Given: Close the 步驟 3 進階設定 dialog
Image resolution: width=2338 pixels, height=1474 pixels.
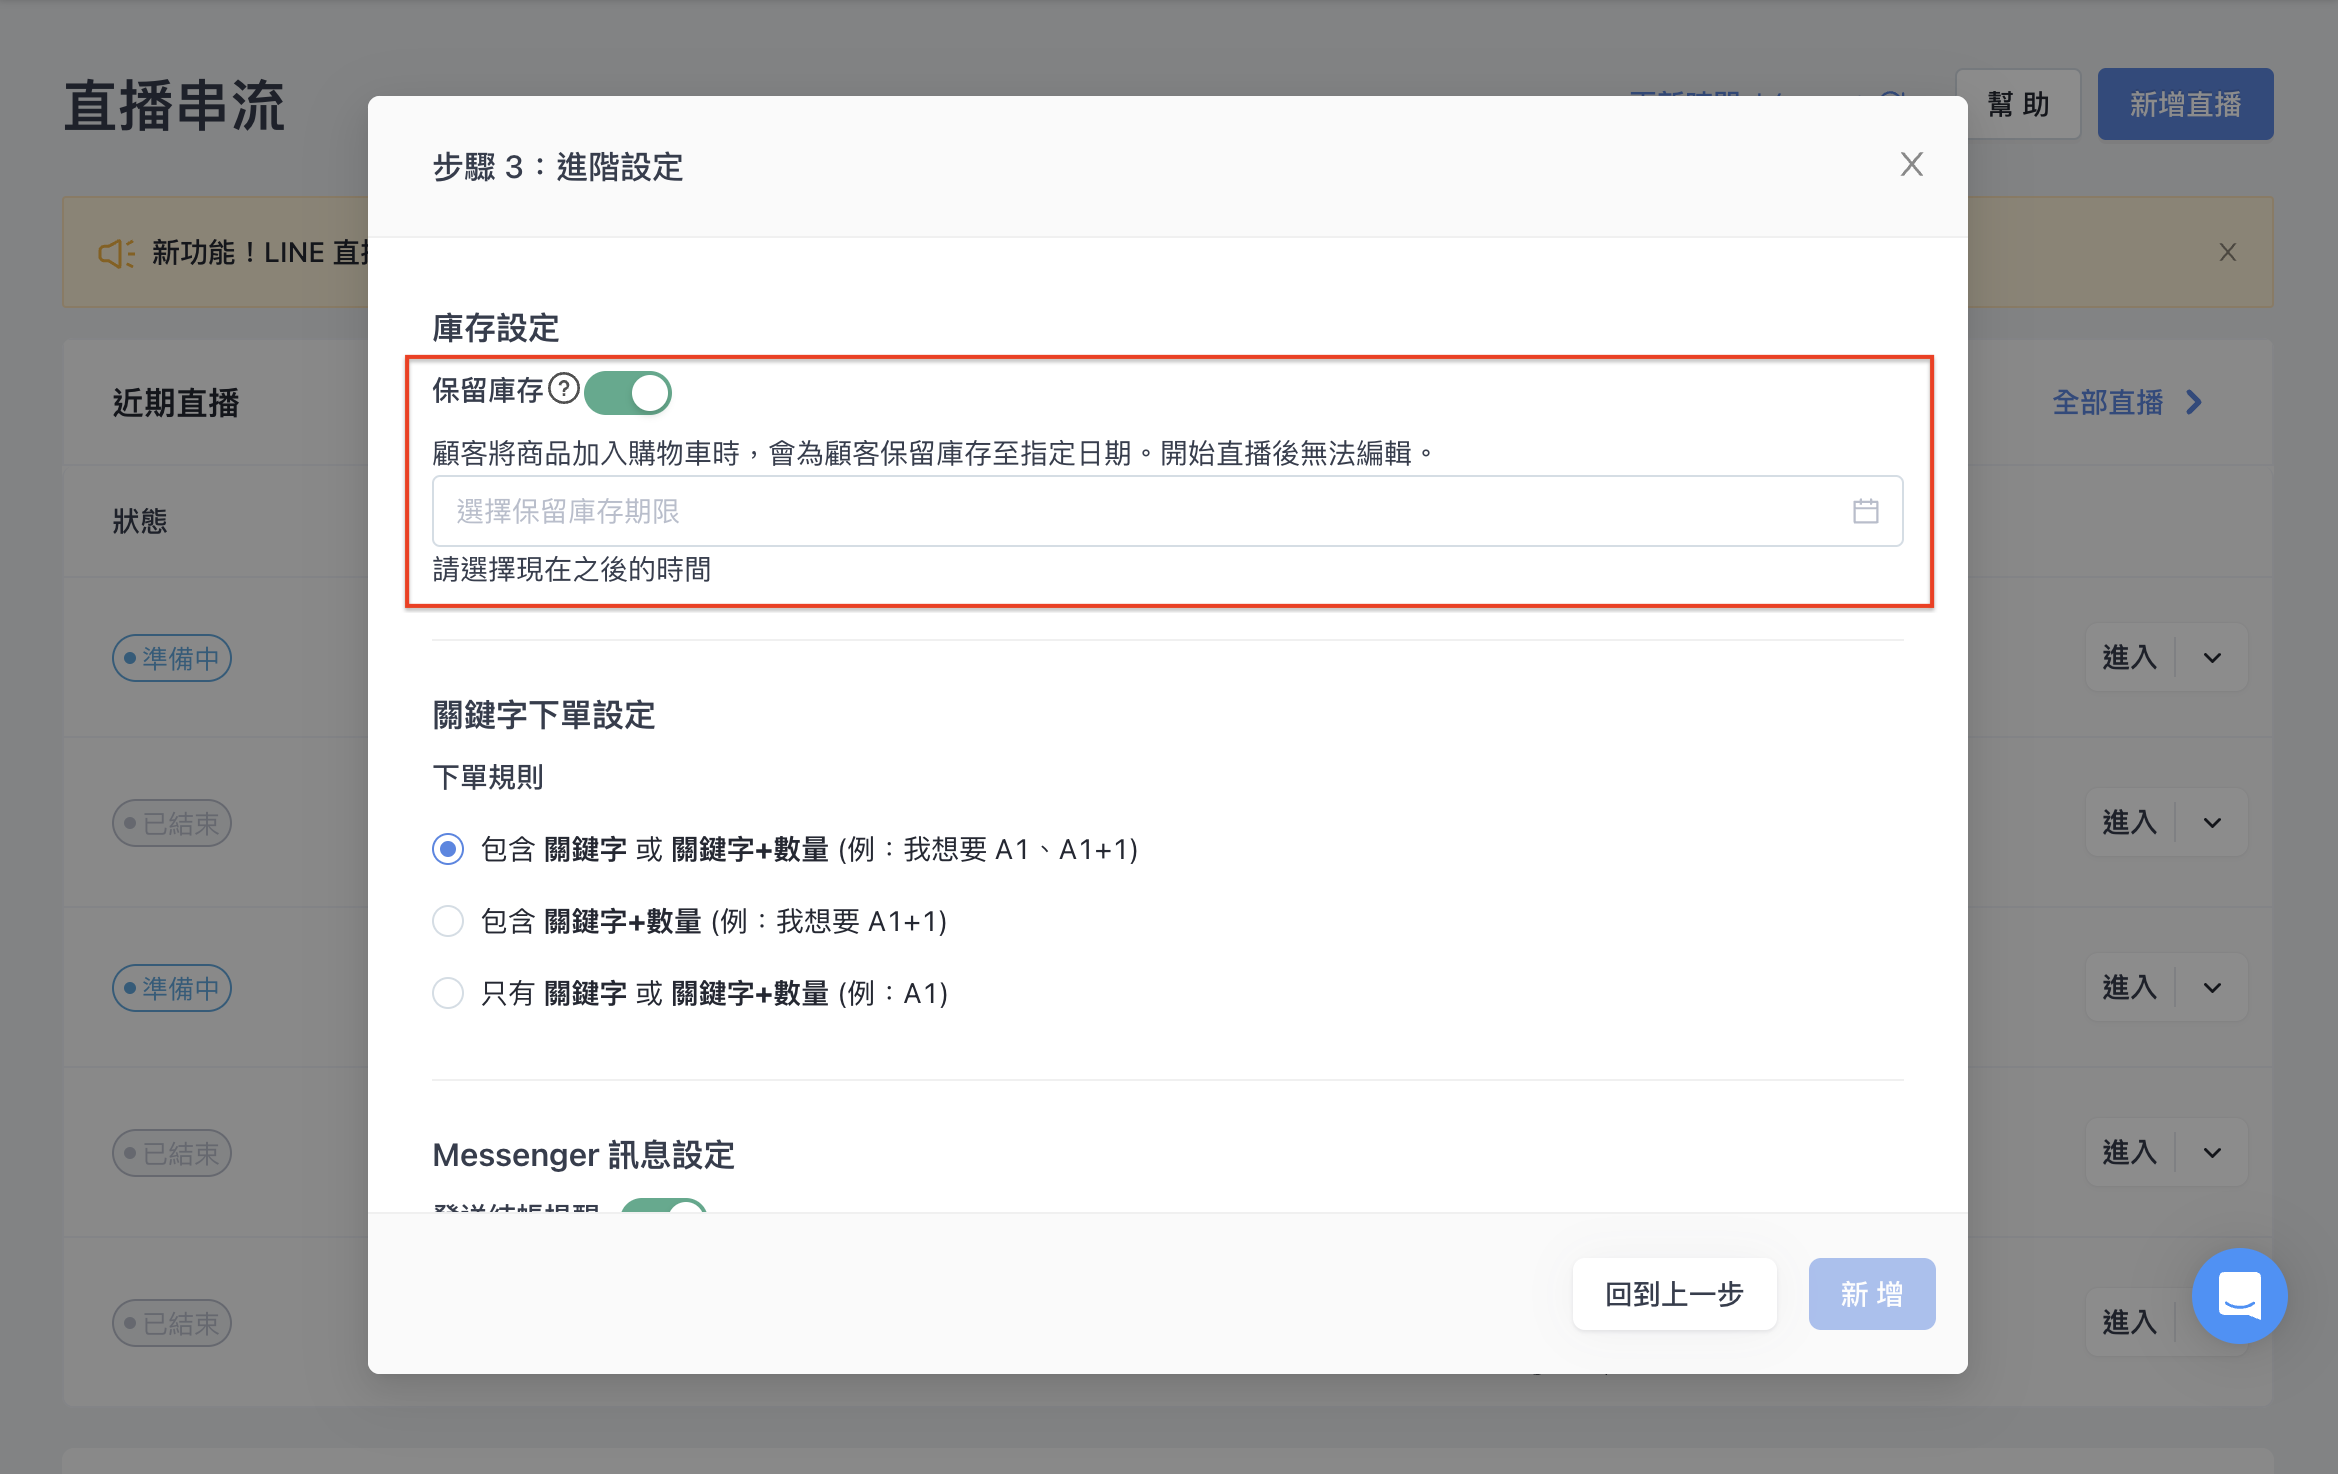Looking at the screenshot, I should (1911, 165).
